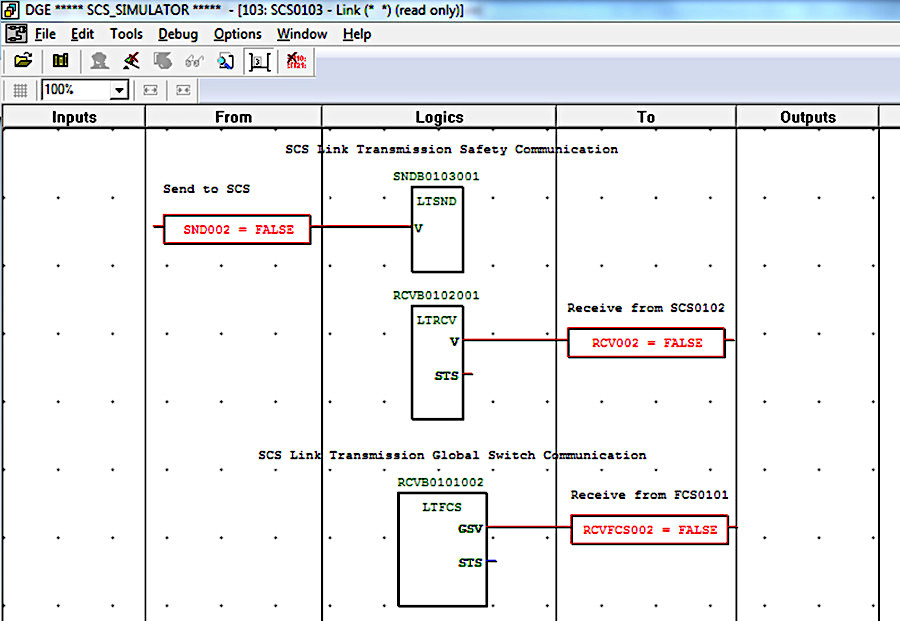Click the STS pin on LTRCV block
900x621 pixels.
pyautogui.click(x=446, y=376)
